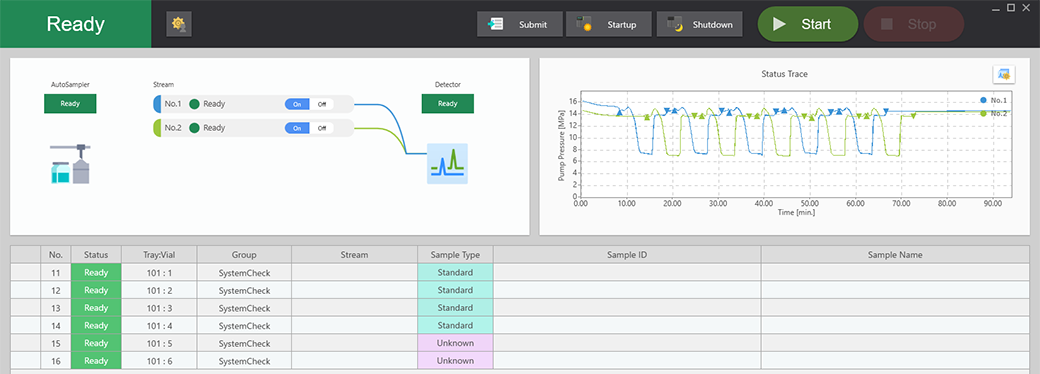This screenshot has width=1040, height=374.
Task: Start the analysis run
Action: click(x=808, y=24)
